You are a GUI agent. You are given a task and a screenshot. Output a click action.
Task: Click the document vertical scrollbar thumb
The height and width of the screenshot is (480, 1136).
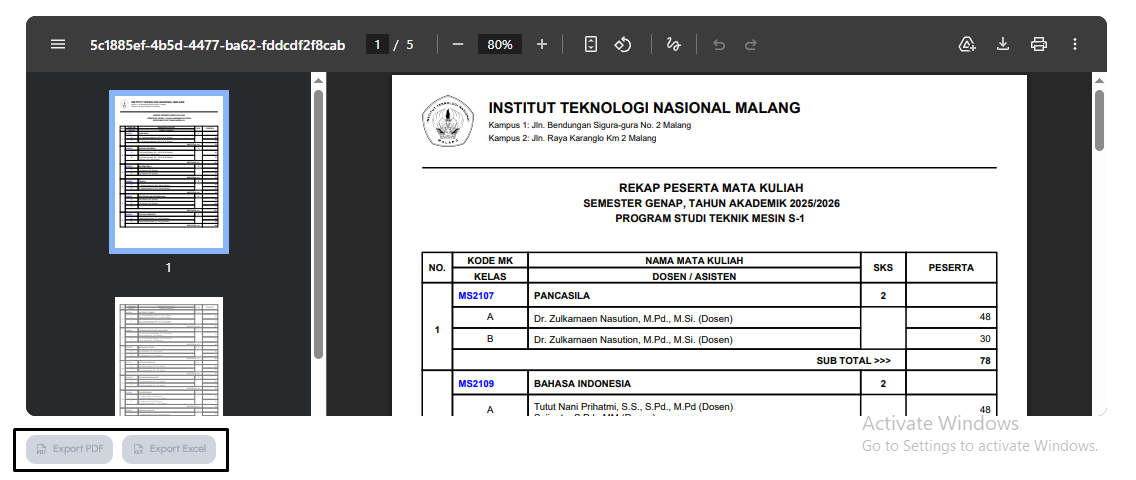(1099, 120)
